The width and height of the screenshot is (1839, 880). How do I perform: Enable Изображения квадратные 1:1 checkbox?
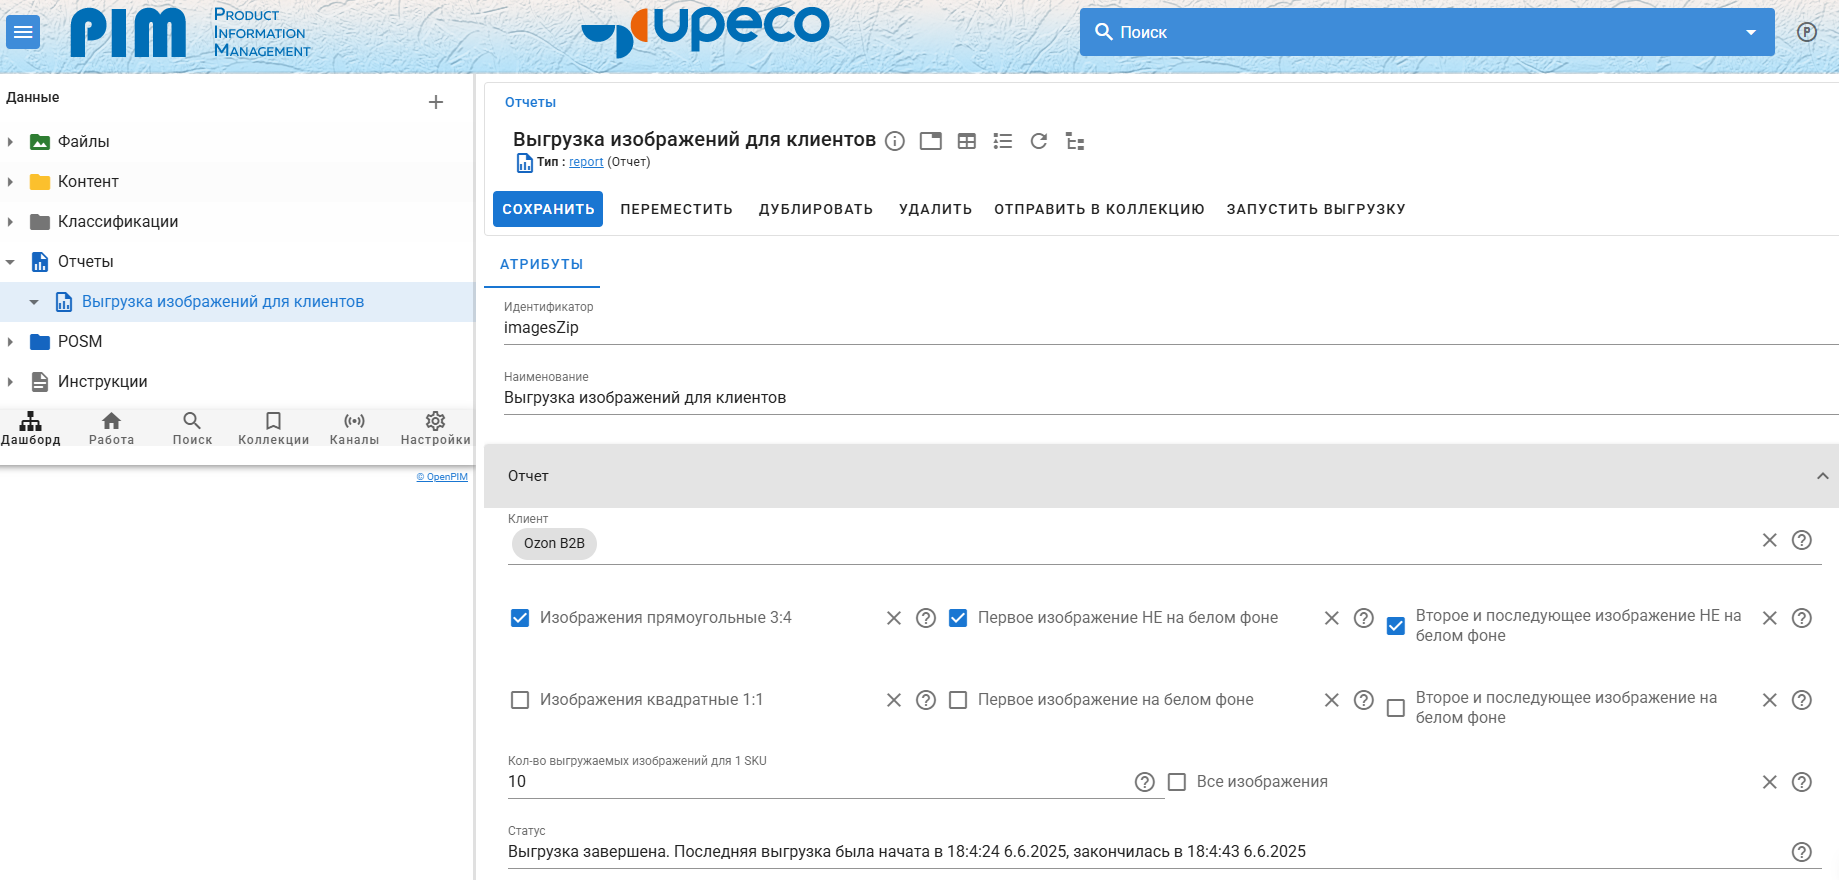pos(520,700)
